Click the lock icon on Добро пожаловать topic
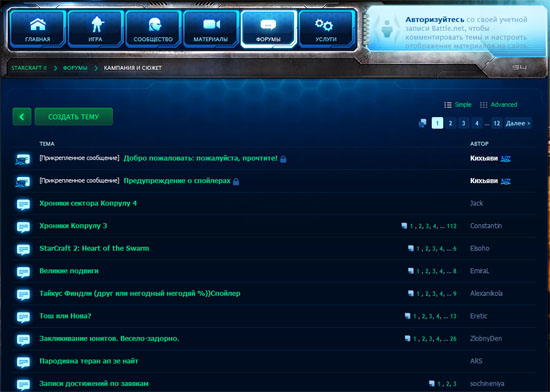550x392 pixels. click(x=283, y=159)
